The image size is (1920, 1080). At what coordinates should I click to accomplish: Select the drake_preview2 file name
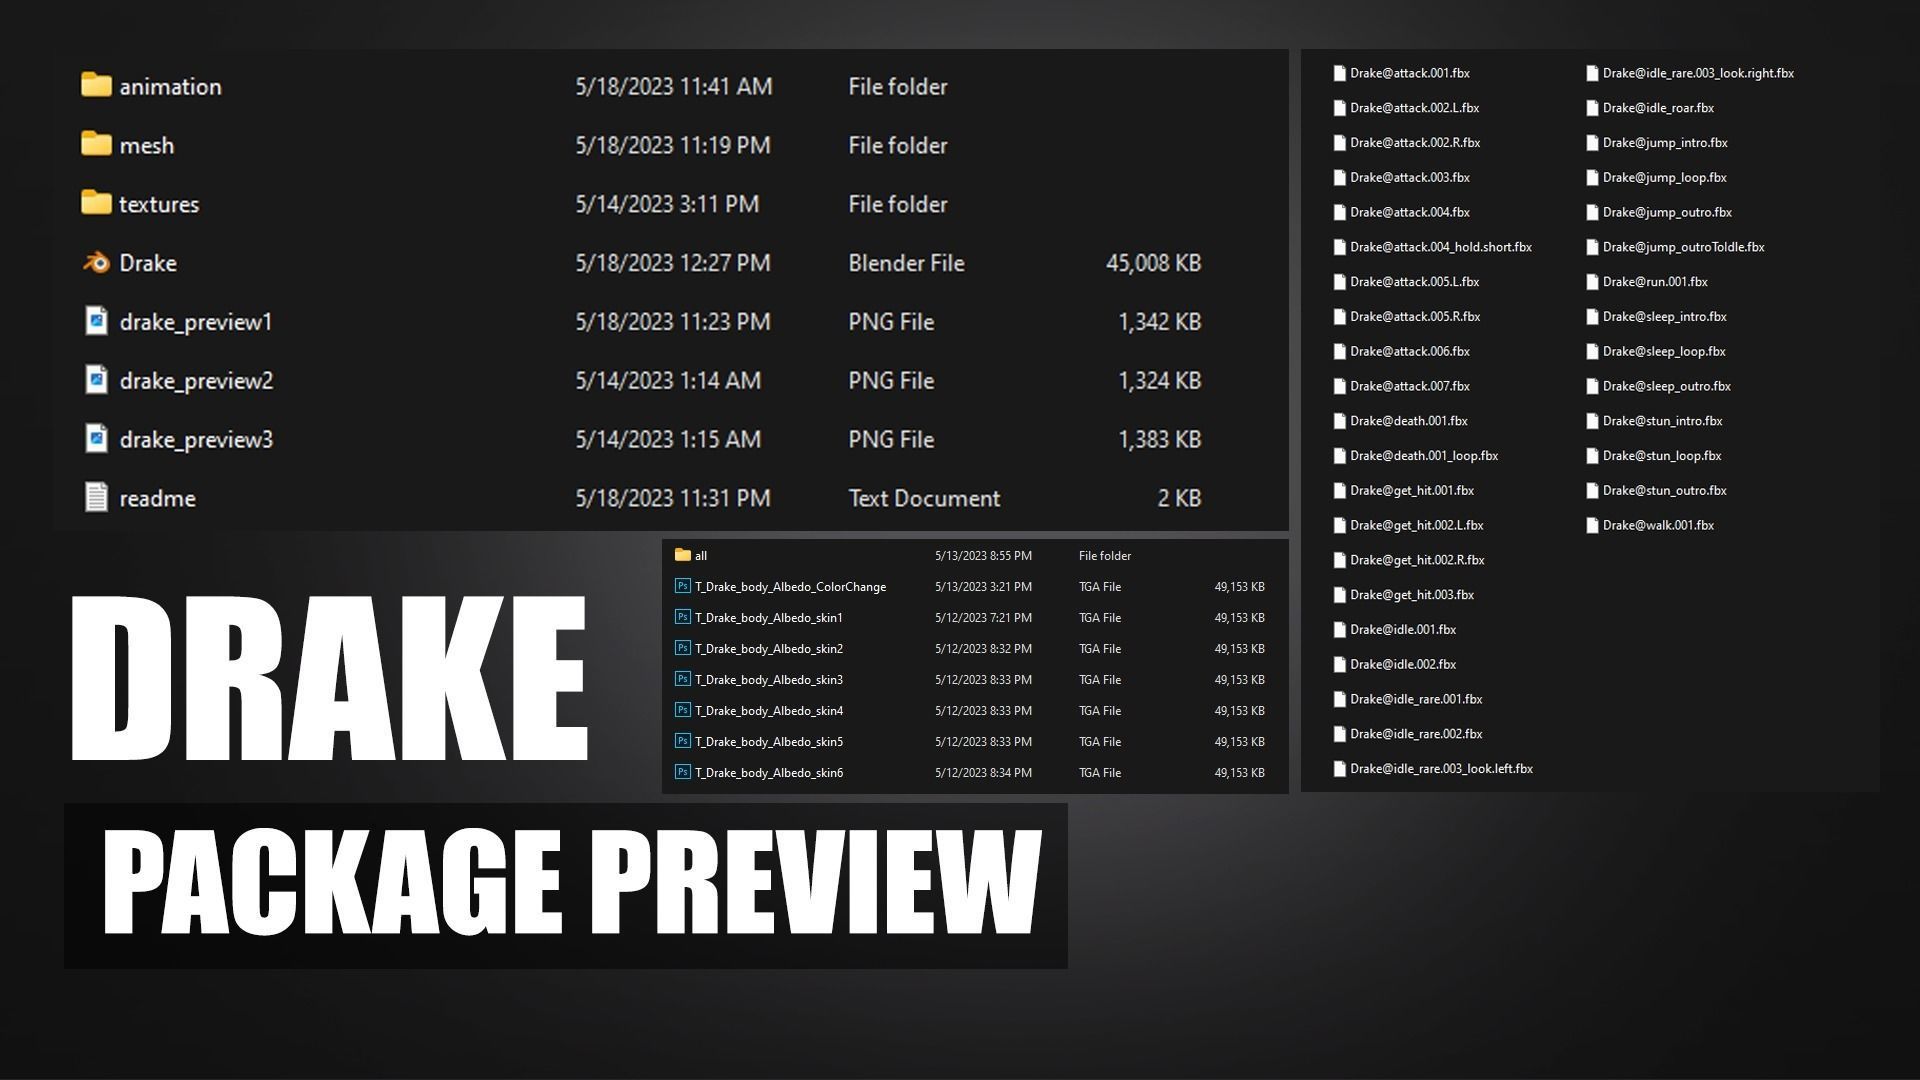[196, 380]
